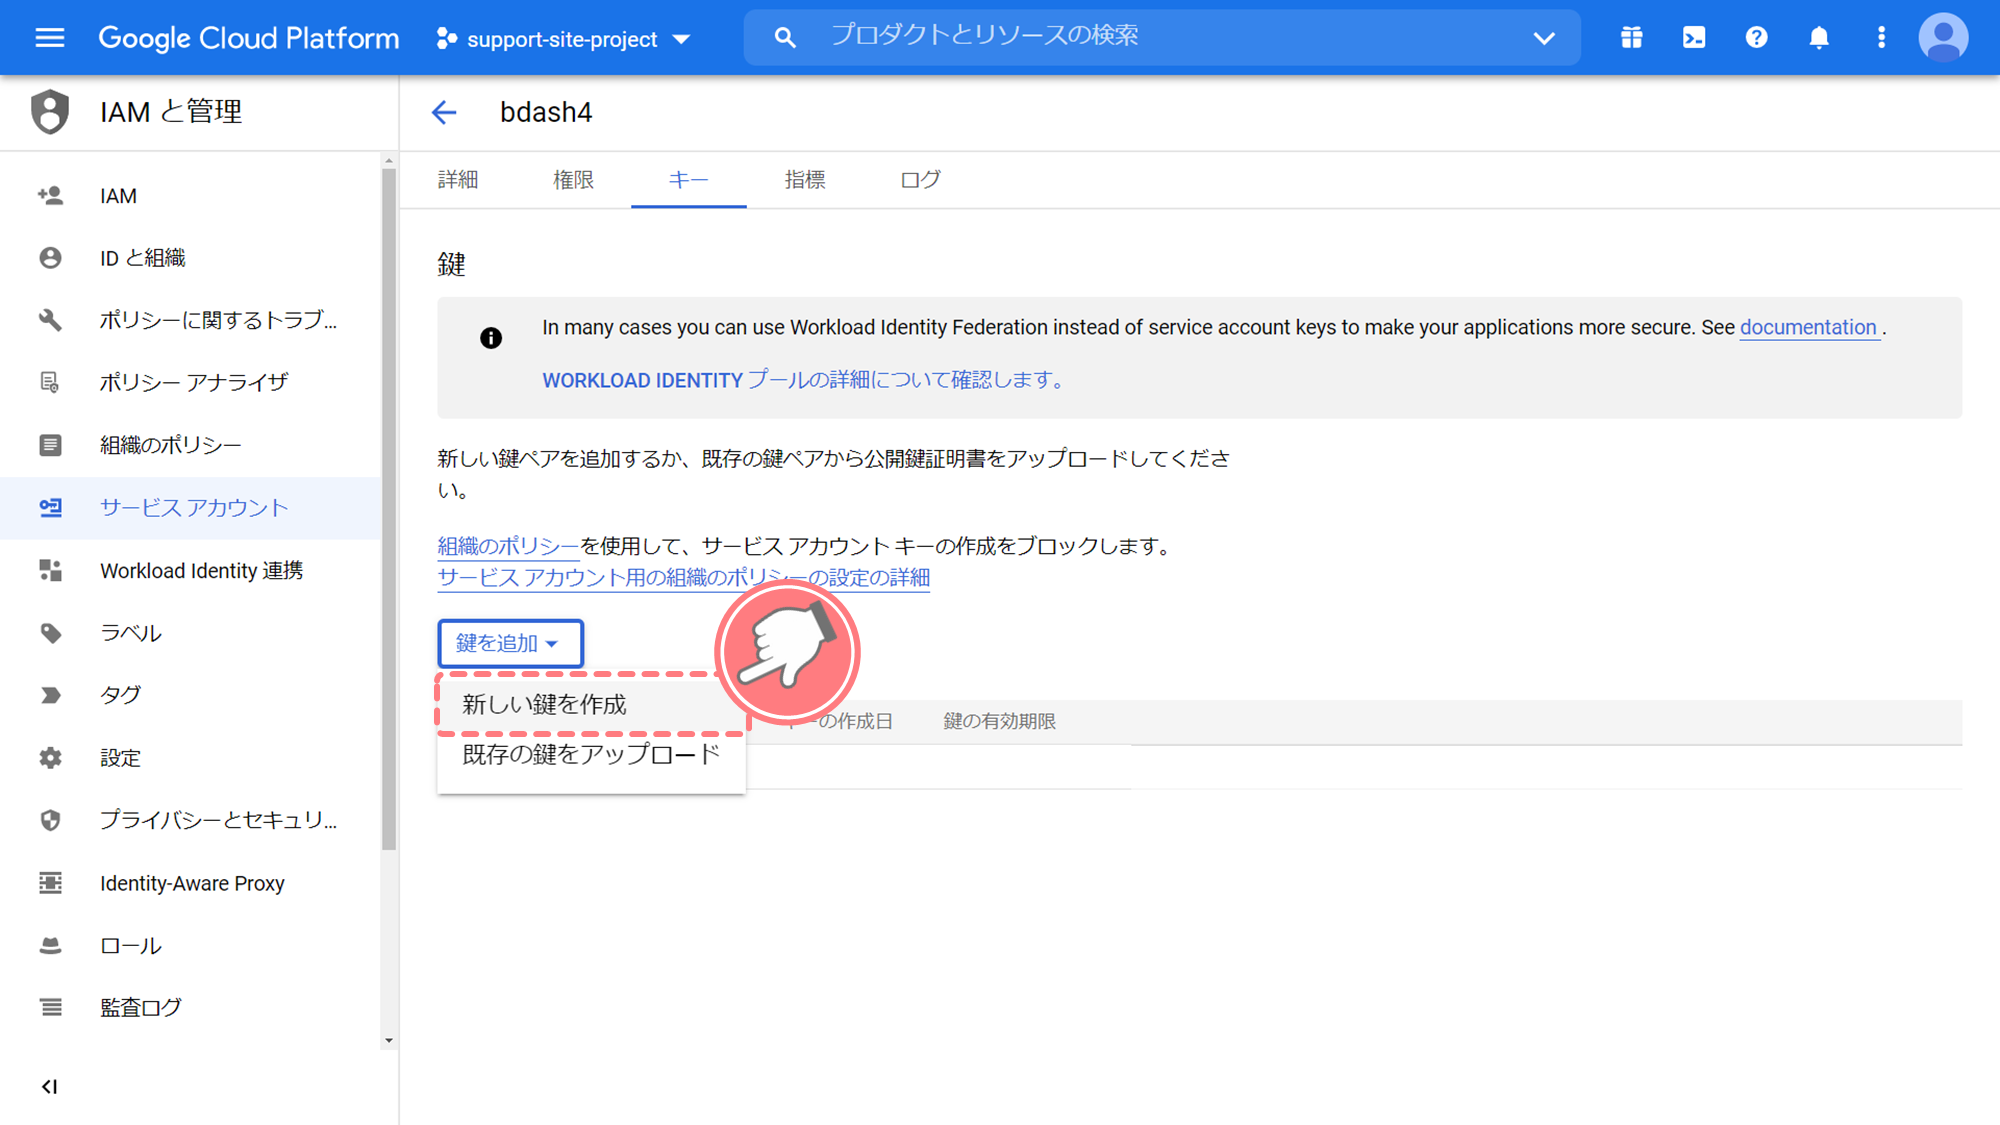The height and width of the screenshot is (1125, 2000).
Task: Open the user account avatar
Action: (1943, 38)
